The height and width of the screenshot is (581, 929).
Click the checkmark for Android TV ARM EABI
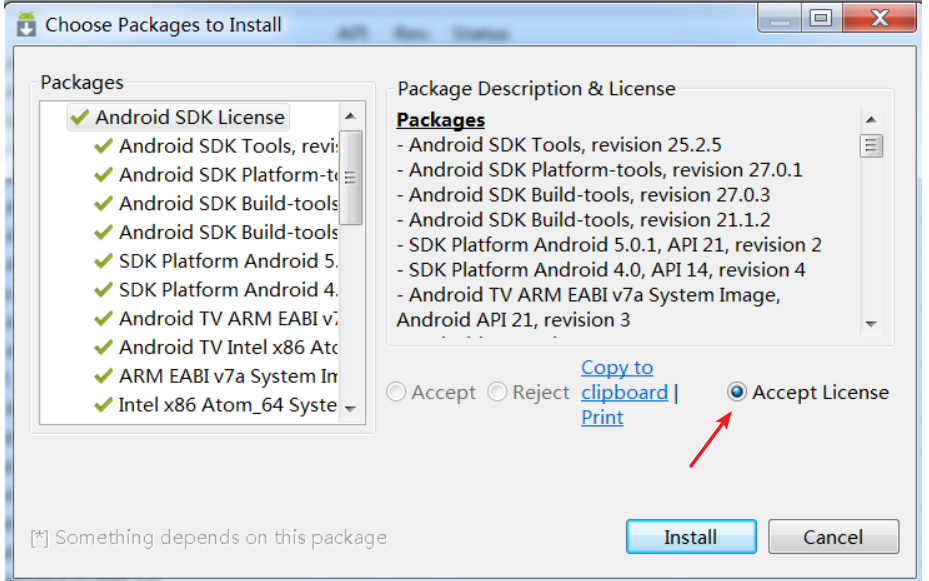(x=104, y=318)
